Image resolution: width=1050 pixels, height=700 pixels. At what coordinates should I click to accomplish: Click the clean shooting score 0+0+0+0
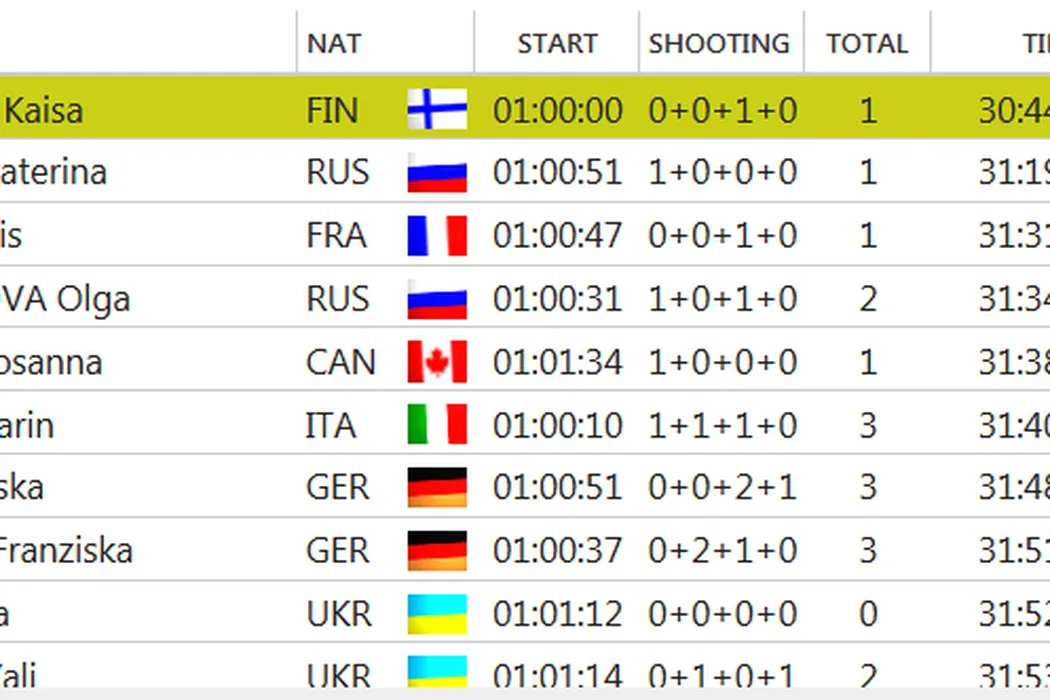[722, 613]
